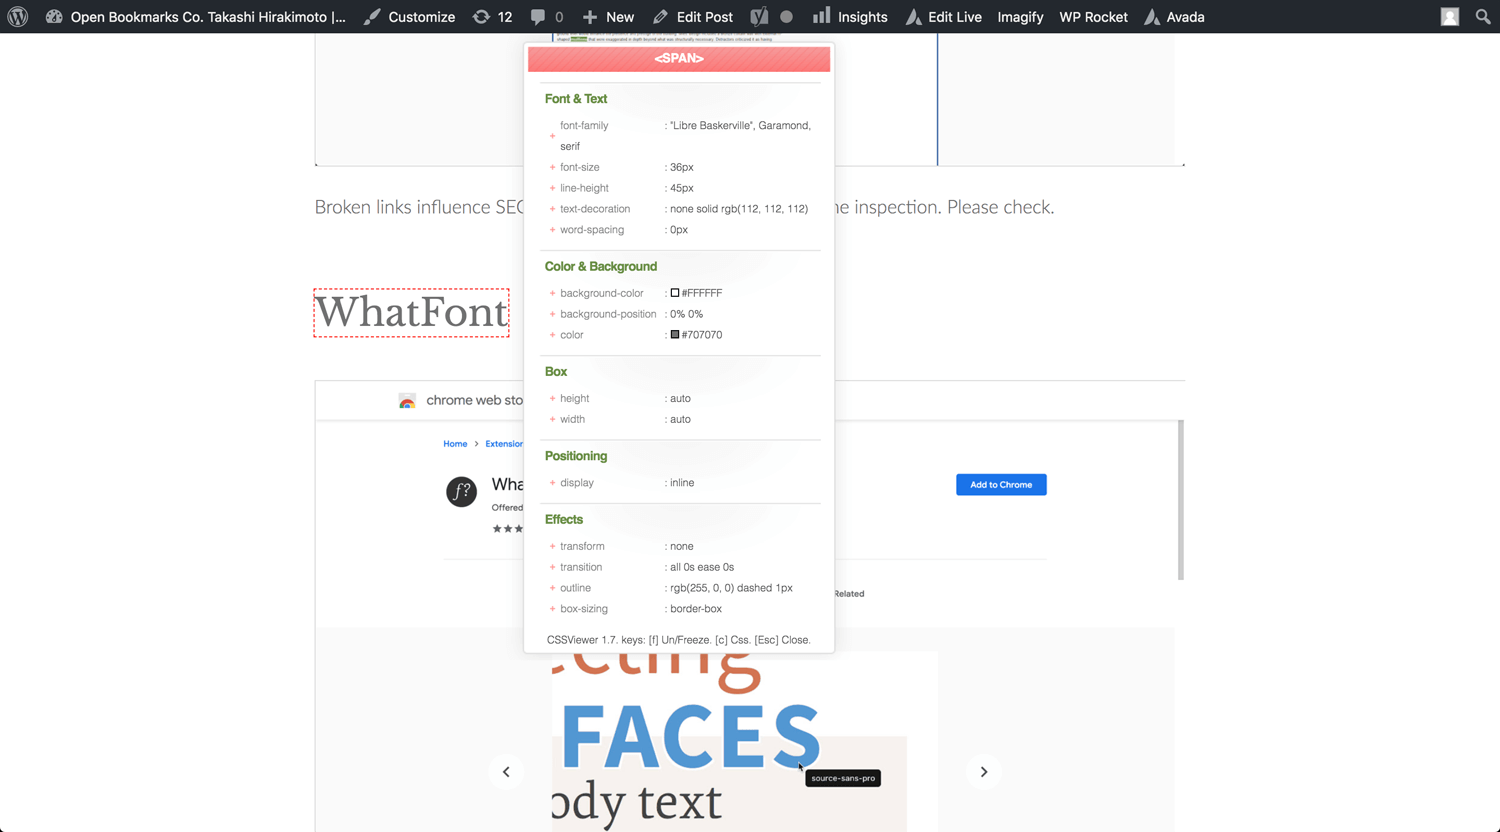The width and height of the screenshot is (1500, 832).
Task: Click the Color & Background section heading
Action: coord(601,267)
